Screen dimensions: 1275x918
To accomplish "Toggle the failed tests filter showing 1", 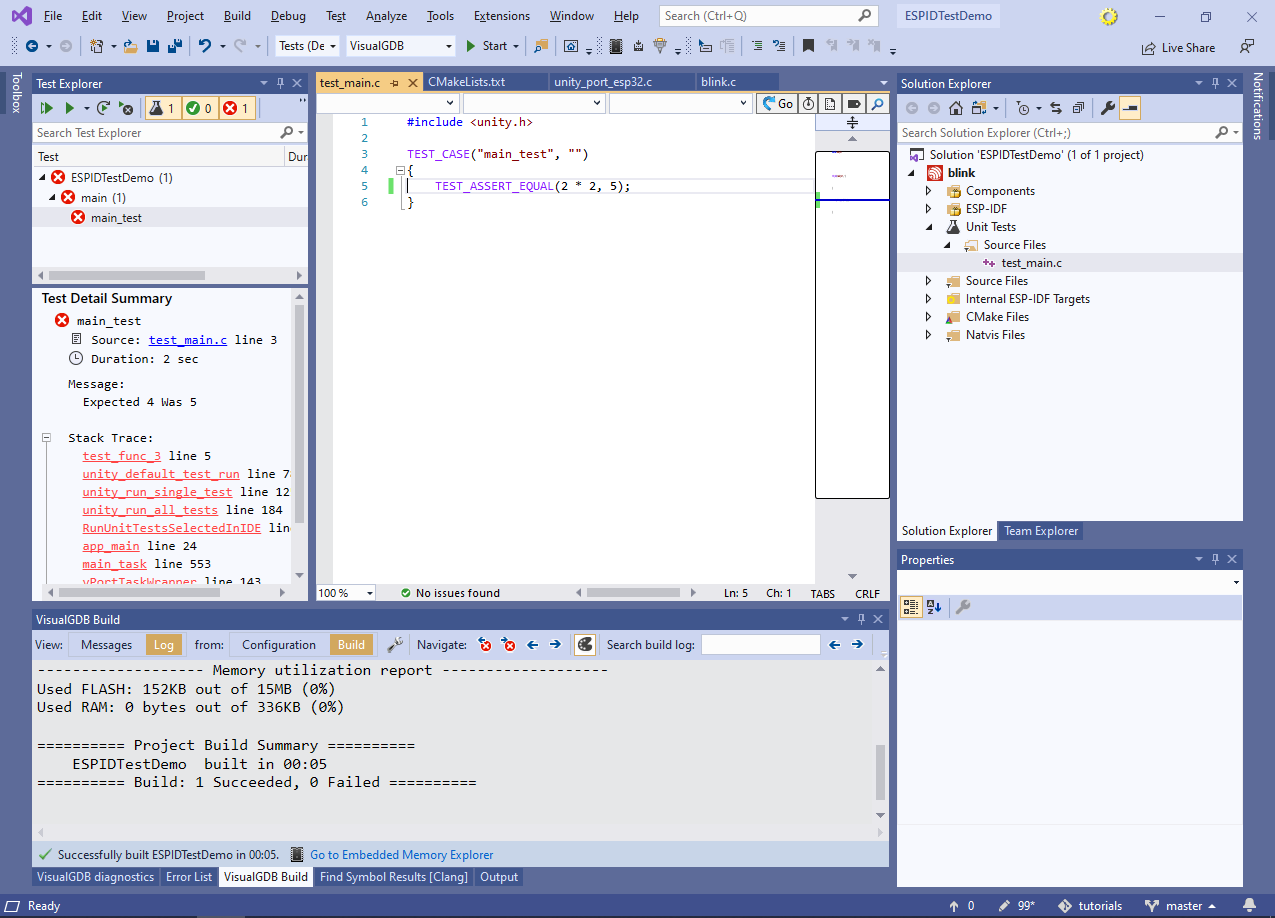I will pyautogui.click(x=236, y=108).
